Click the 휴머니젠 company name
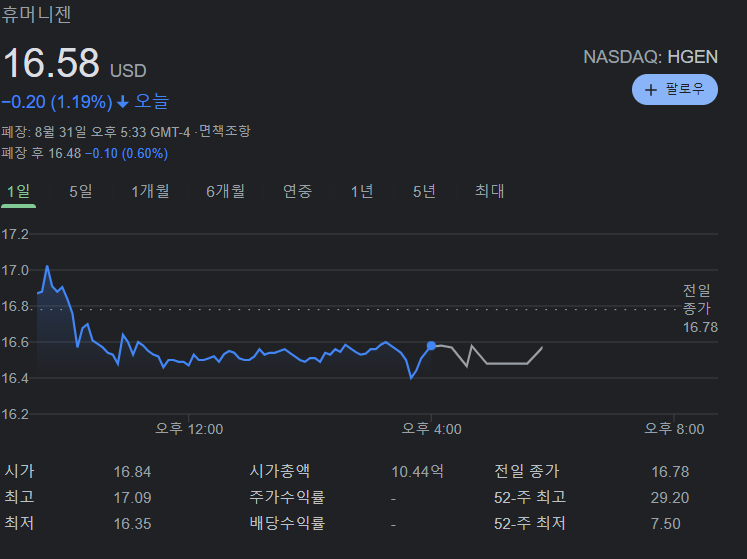Viewport: 747px width, 559px height. [x=36, y=14]
